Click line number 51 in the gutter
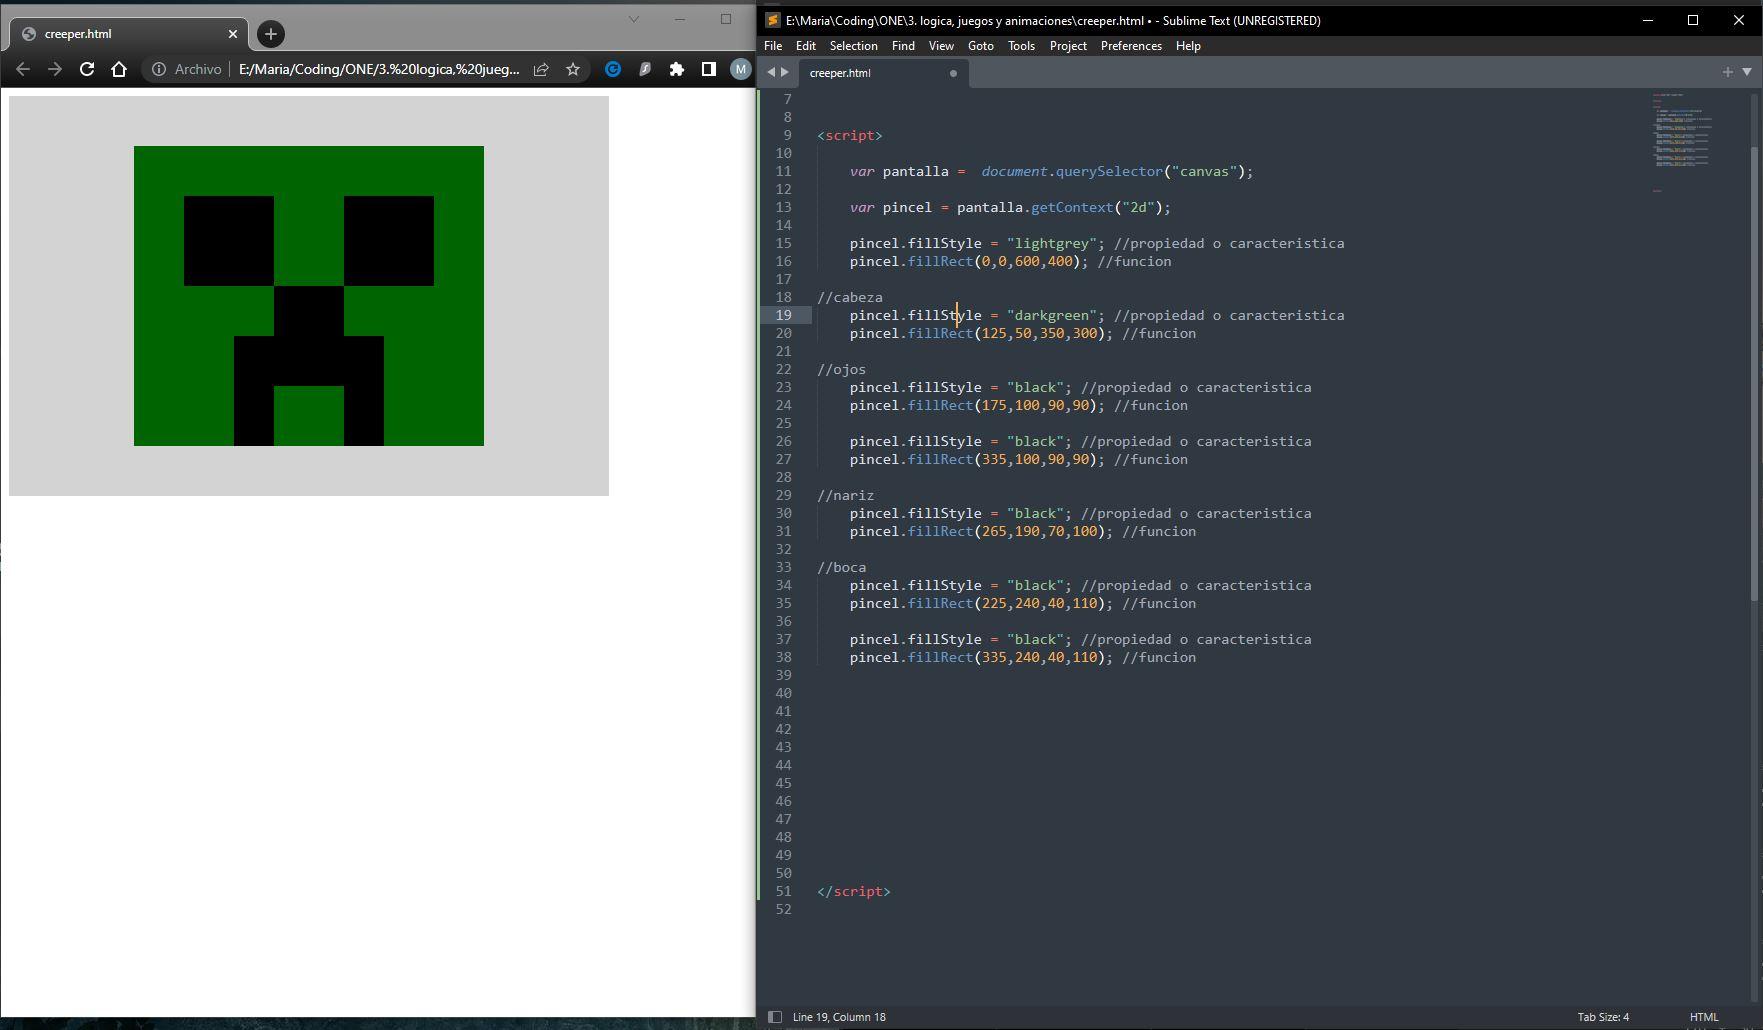 coord(783,891)
